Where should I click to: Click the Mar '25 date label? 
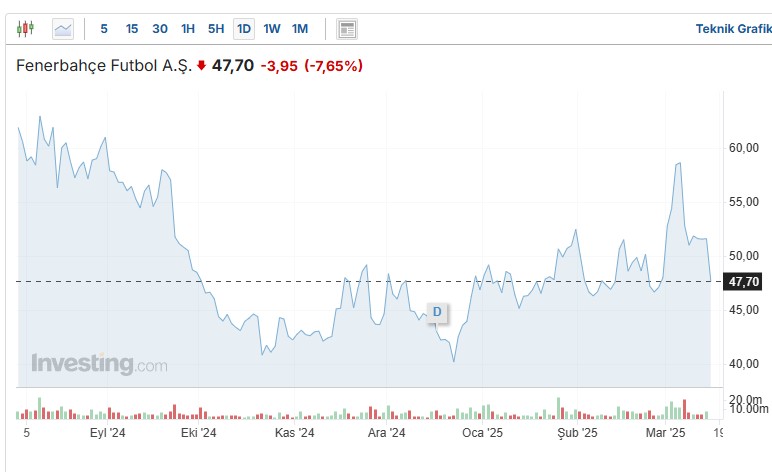pyautogui.click(x=665, y=433)
